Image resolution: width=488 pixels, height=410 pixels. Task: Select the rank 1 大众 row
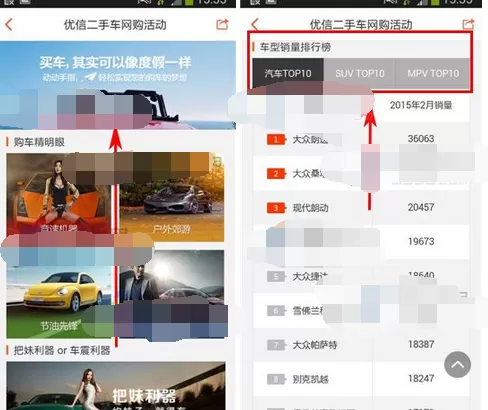click(361, 139)
